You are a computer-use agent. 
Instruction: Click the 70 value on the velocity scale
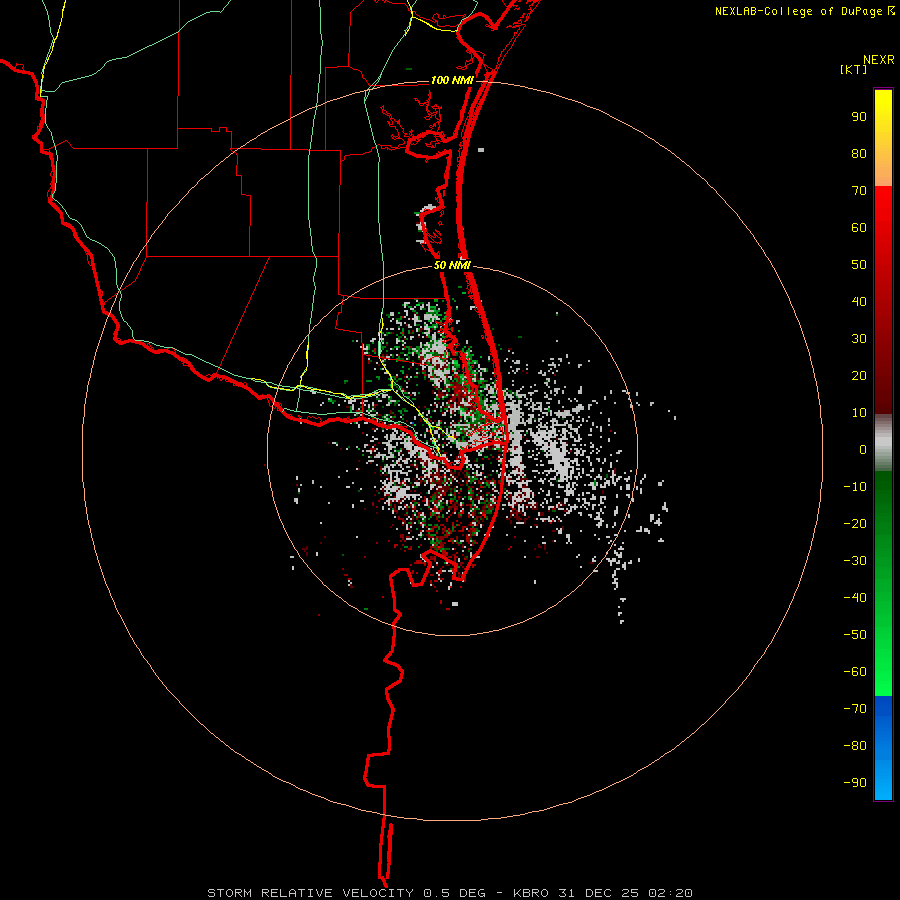[x=859, y=191]
